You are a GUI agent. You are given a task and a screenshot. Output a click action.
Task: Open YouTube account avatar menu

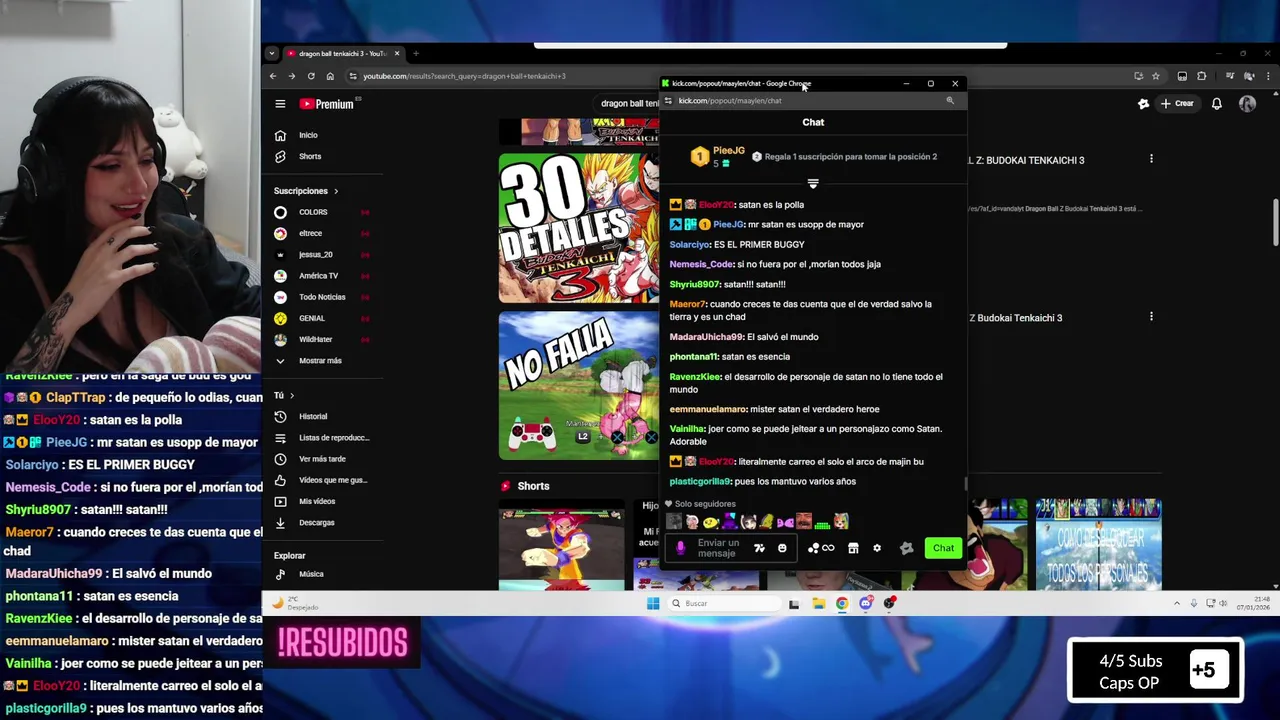(x=1247, y=104)
